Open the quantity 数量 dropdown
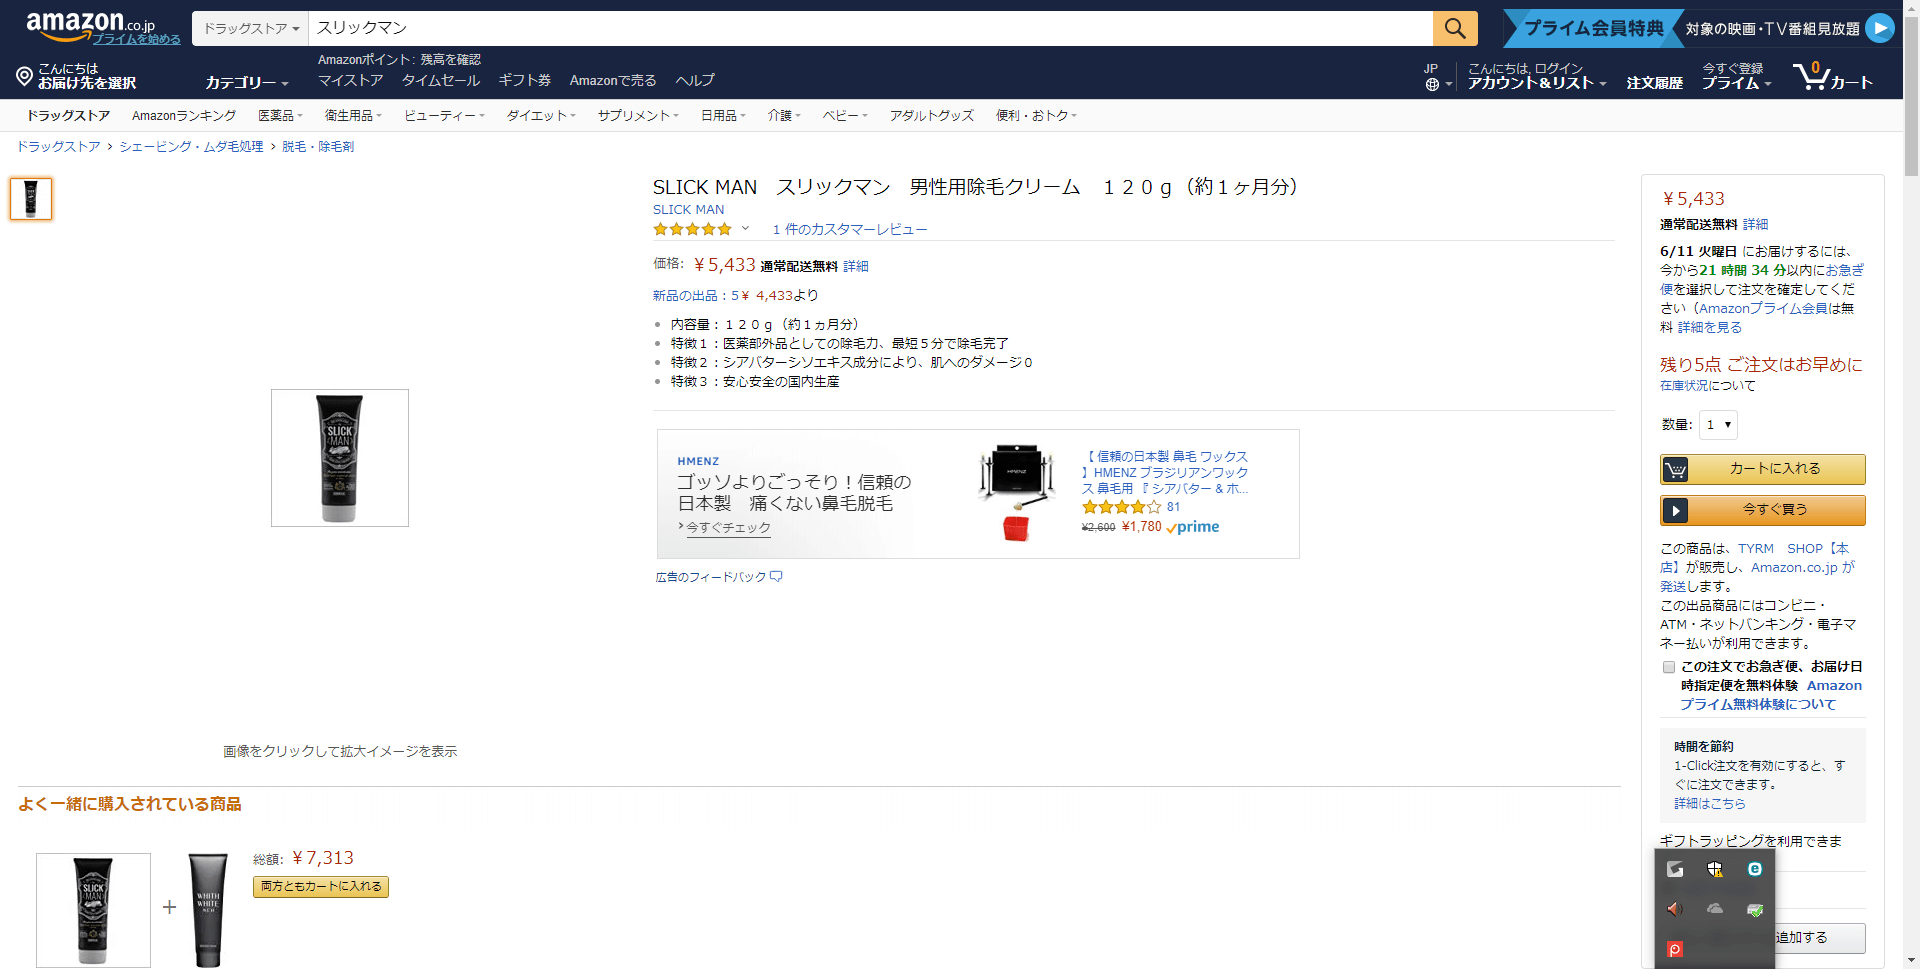The width and height of the screenshot is (1920, 969). point(1718,425)
